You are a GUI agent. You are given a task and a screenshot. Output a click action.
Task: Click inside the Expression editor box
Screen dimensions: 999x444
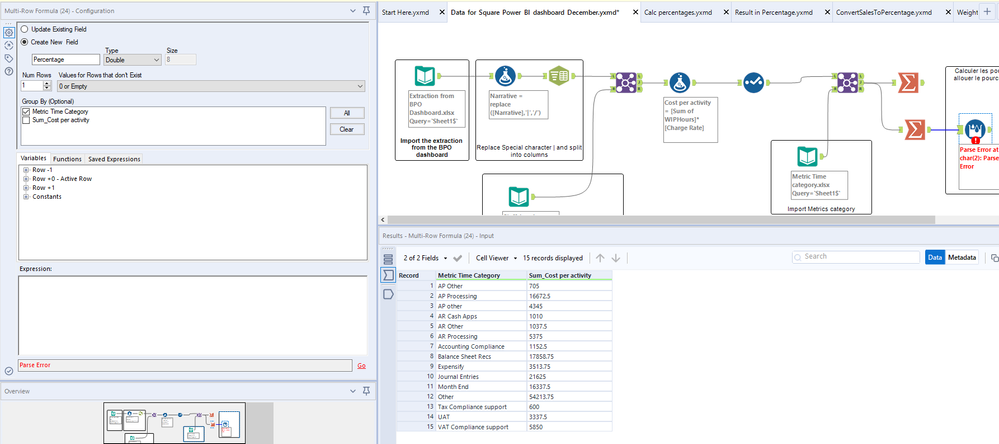(192, 315)
